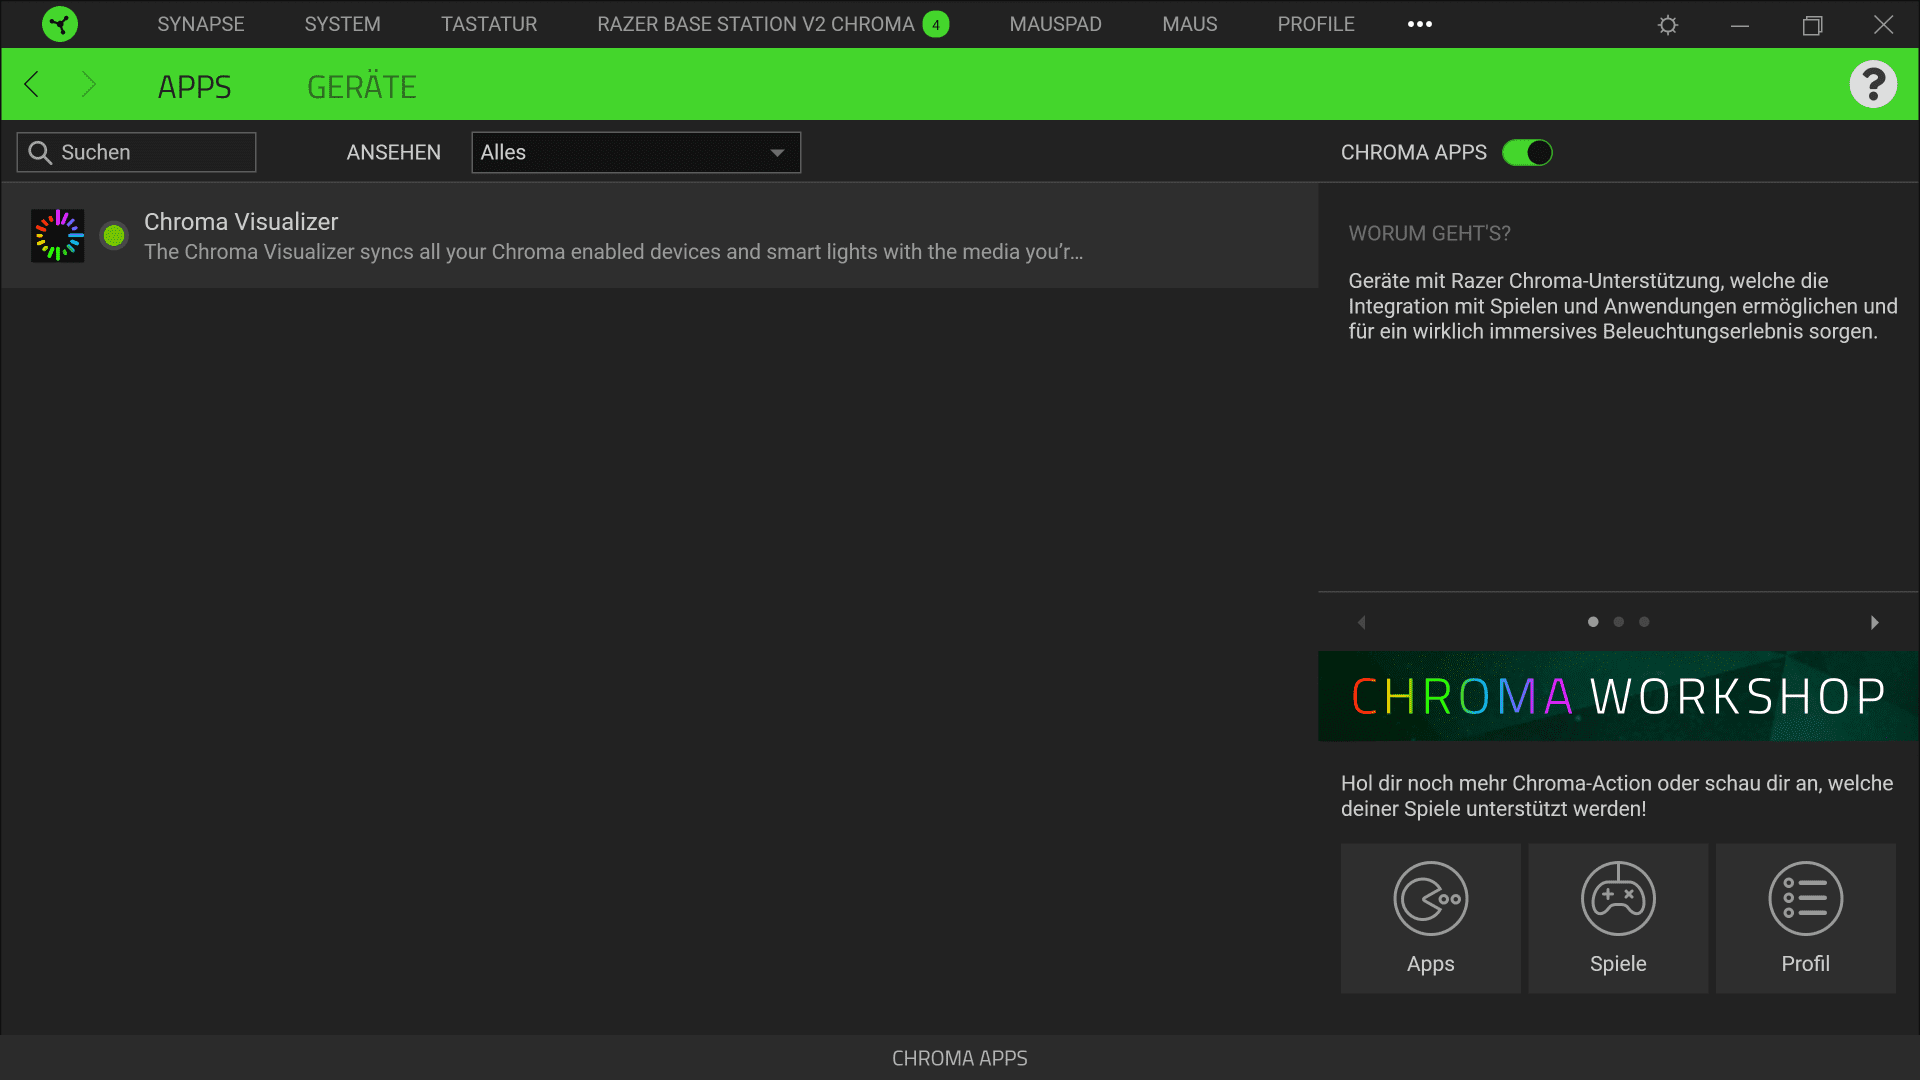Open Spiele in Chroma Workshop
The image size is (1920, 1080).
click(1618, 918)
